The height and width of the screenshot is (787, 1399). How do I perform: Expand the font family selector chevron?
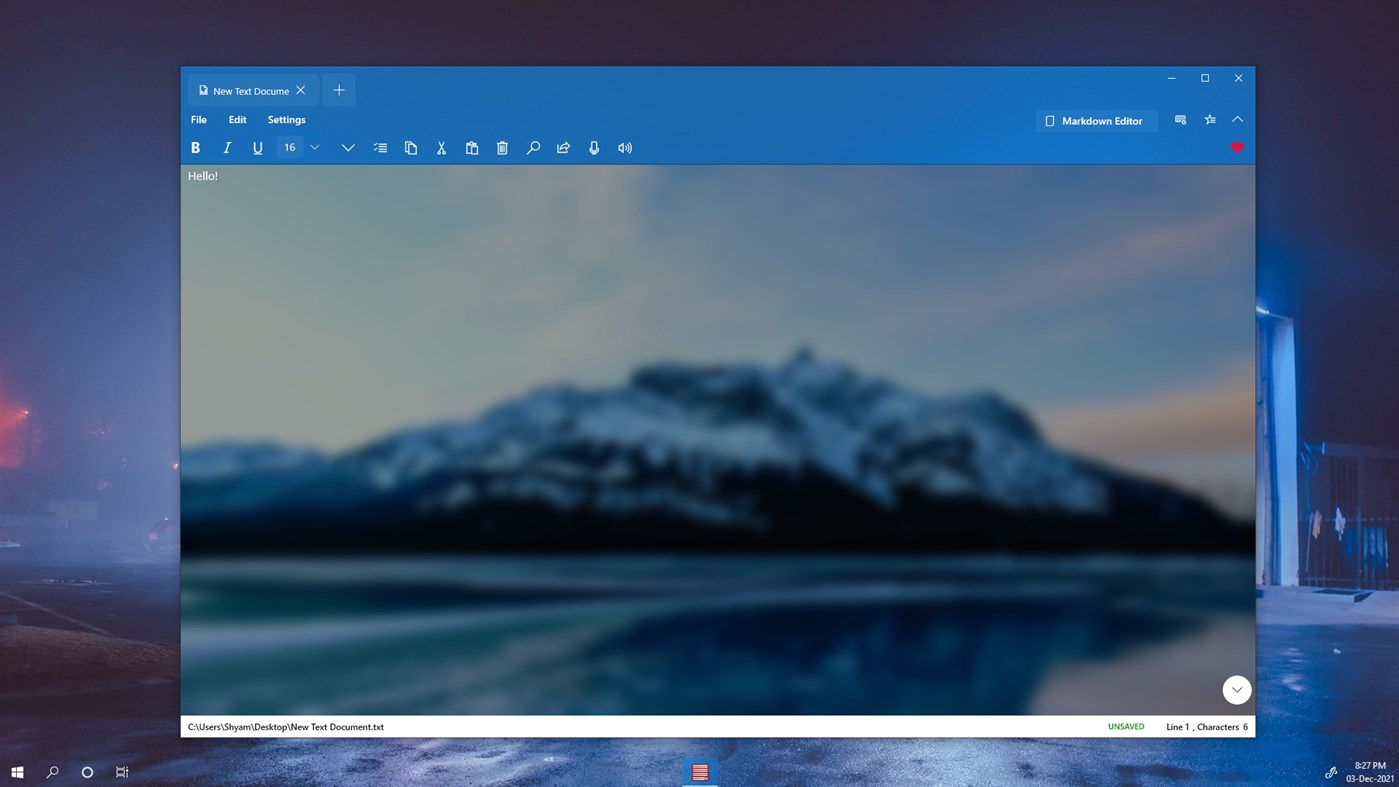(347, 147)
